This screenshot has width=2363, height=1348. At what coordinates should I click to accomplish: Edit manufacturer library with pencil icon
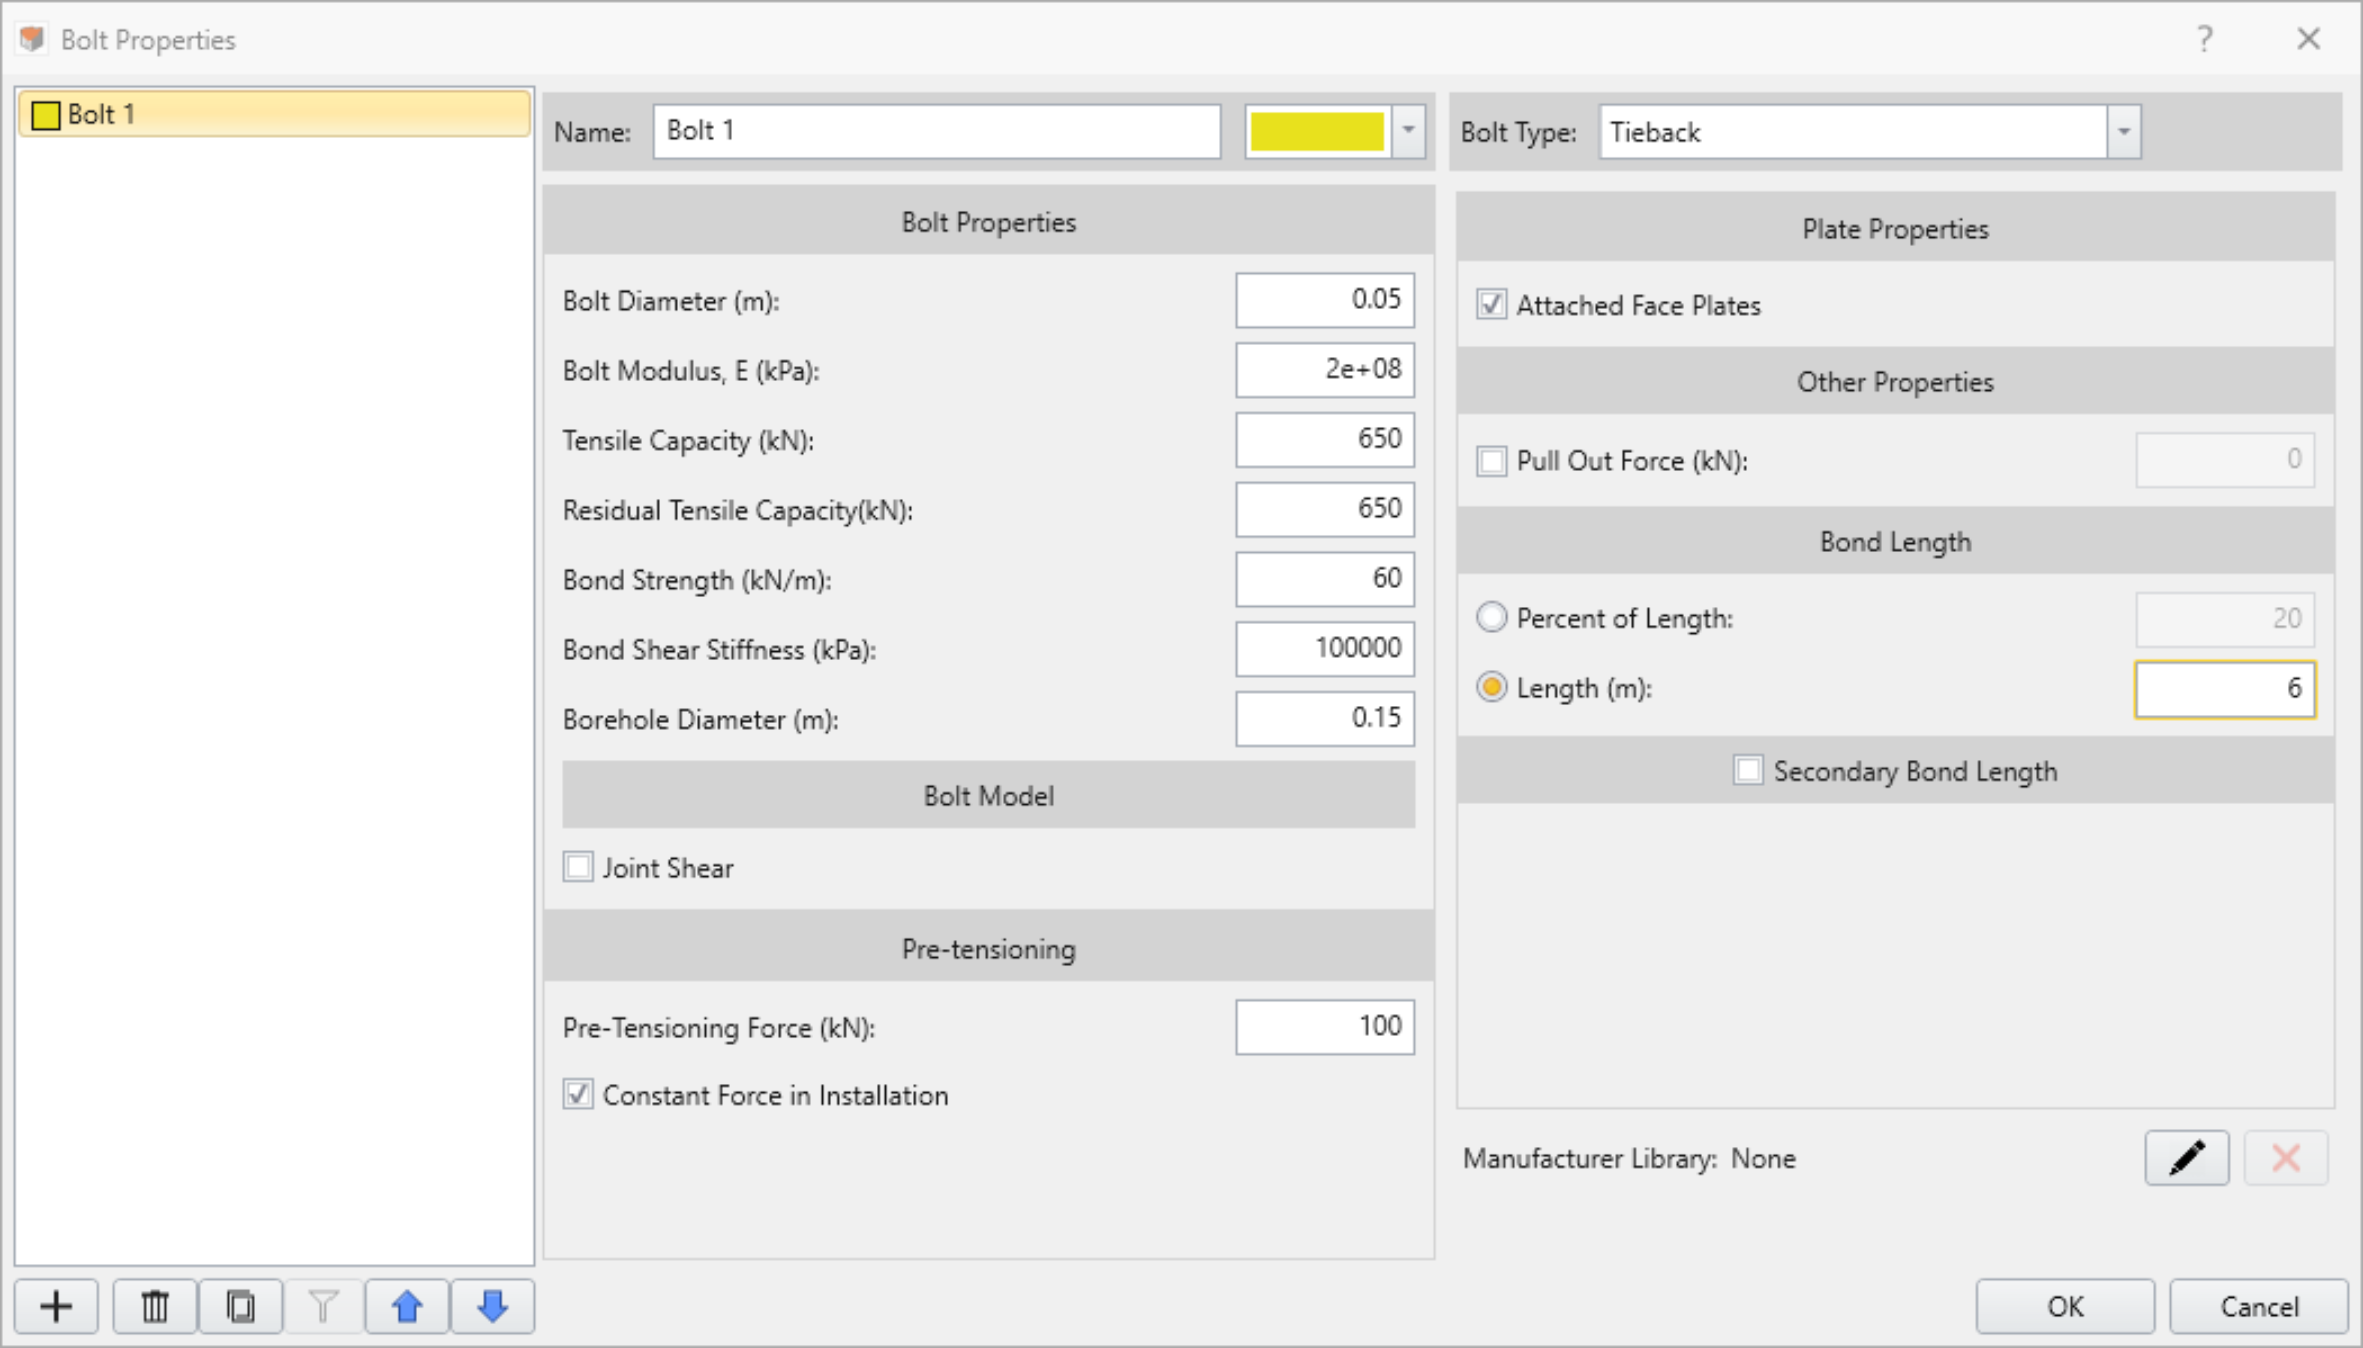[2187, 1158]
